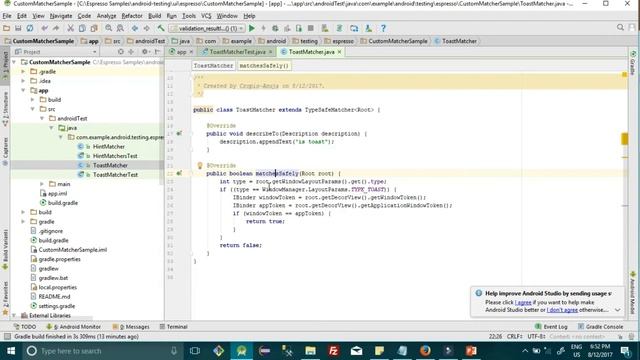Open the Project view selector dropdown
This screenshot has height=360, width=640.
pyautogui.click(x=56, y=52)
